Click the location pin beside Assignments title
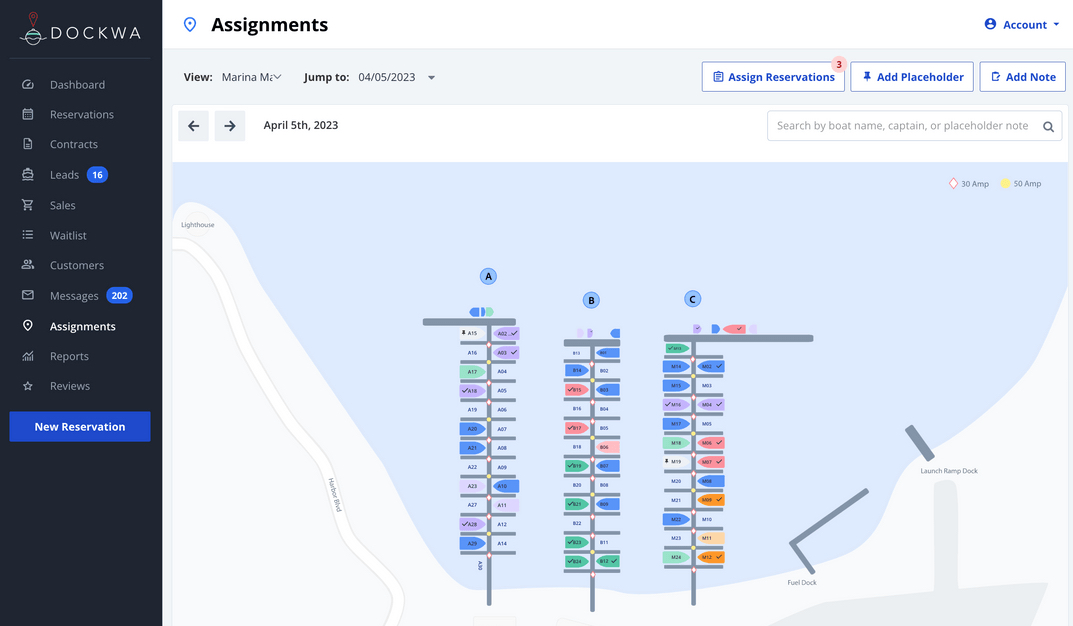 (190, 25)
